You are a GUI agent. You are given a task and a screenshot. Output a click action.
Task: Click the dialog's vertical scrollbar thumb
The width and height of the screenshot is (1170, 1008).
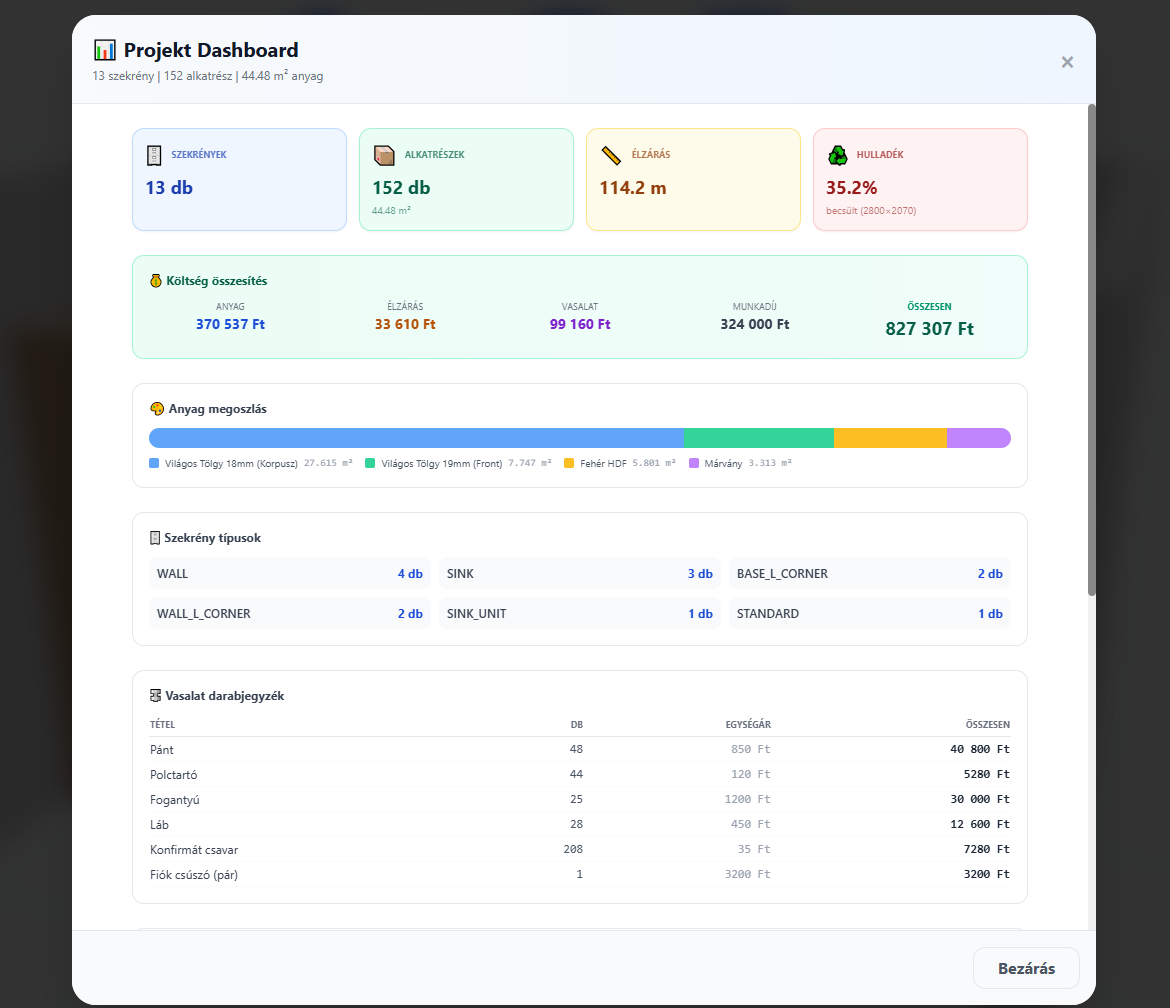[1091, 350]
